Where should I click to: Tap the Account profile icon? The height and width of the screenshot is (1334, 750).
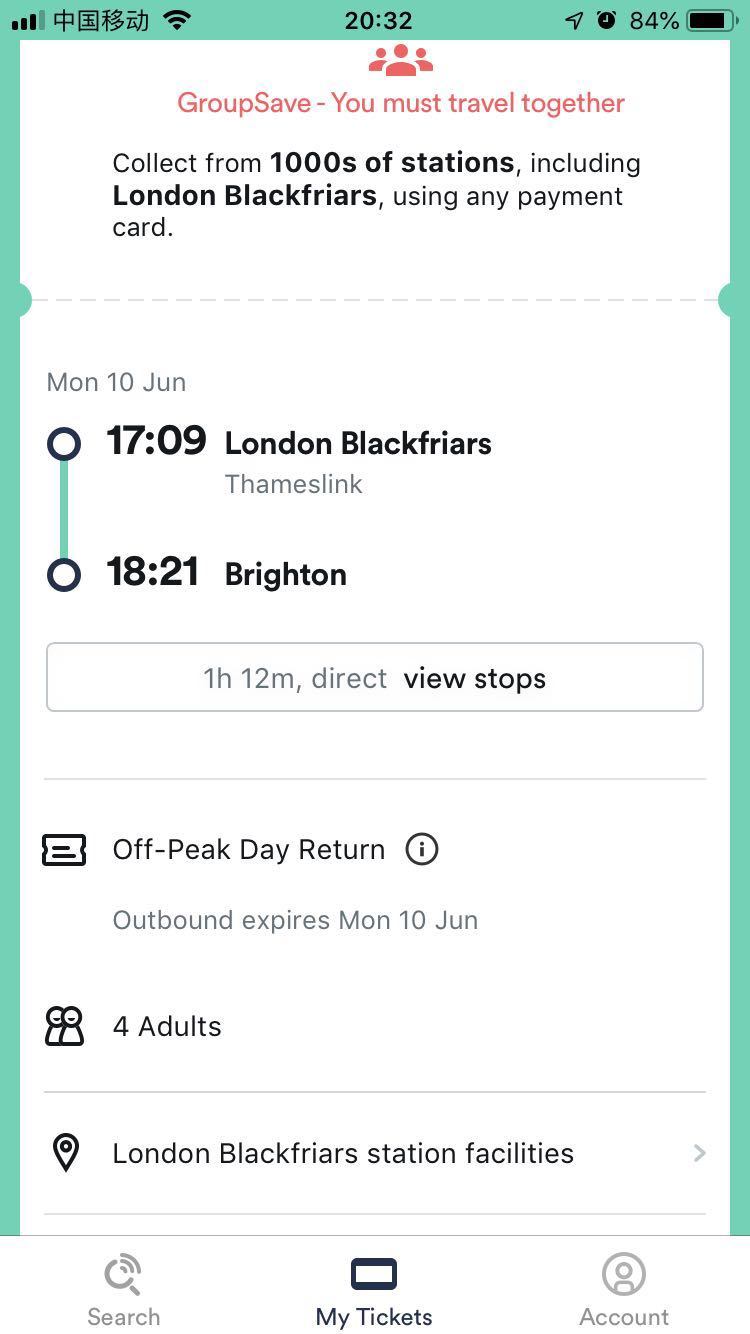click(x=624, y=1274)
